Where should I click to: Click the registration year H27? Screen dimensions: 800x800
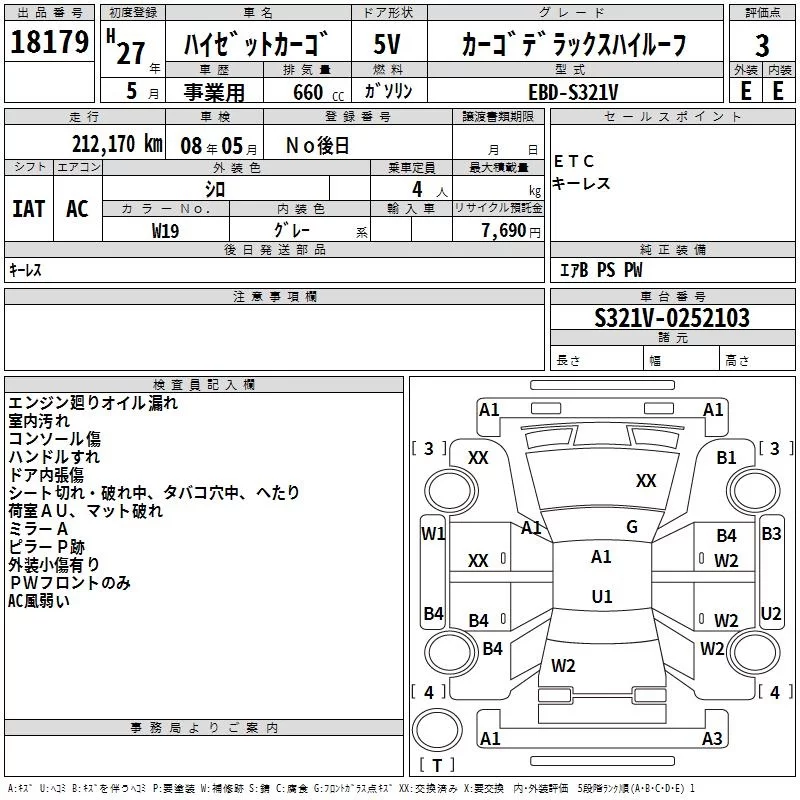(x=126, y=47)
